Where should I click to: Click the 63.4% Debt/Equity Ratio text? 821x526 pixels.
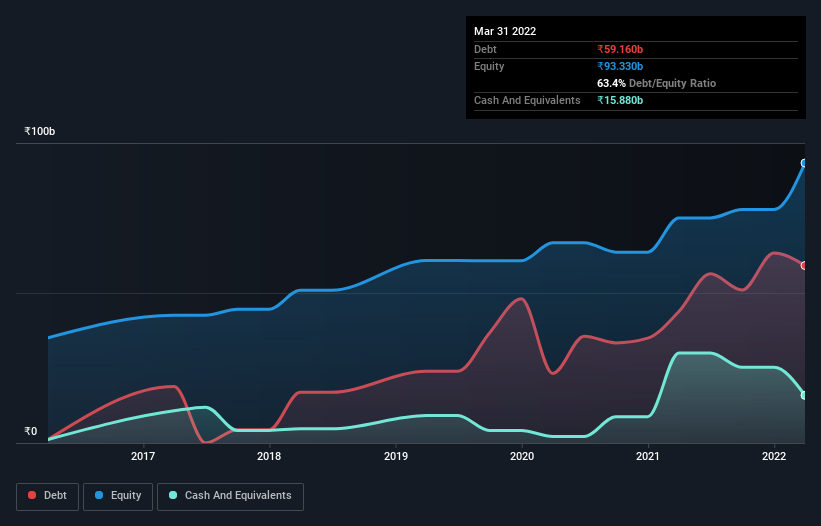click(657, 83)
